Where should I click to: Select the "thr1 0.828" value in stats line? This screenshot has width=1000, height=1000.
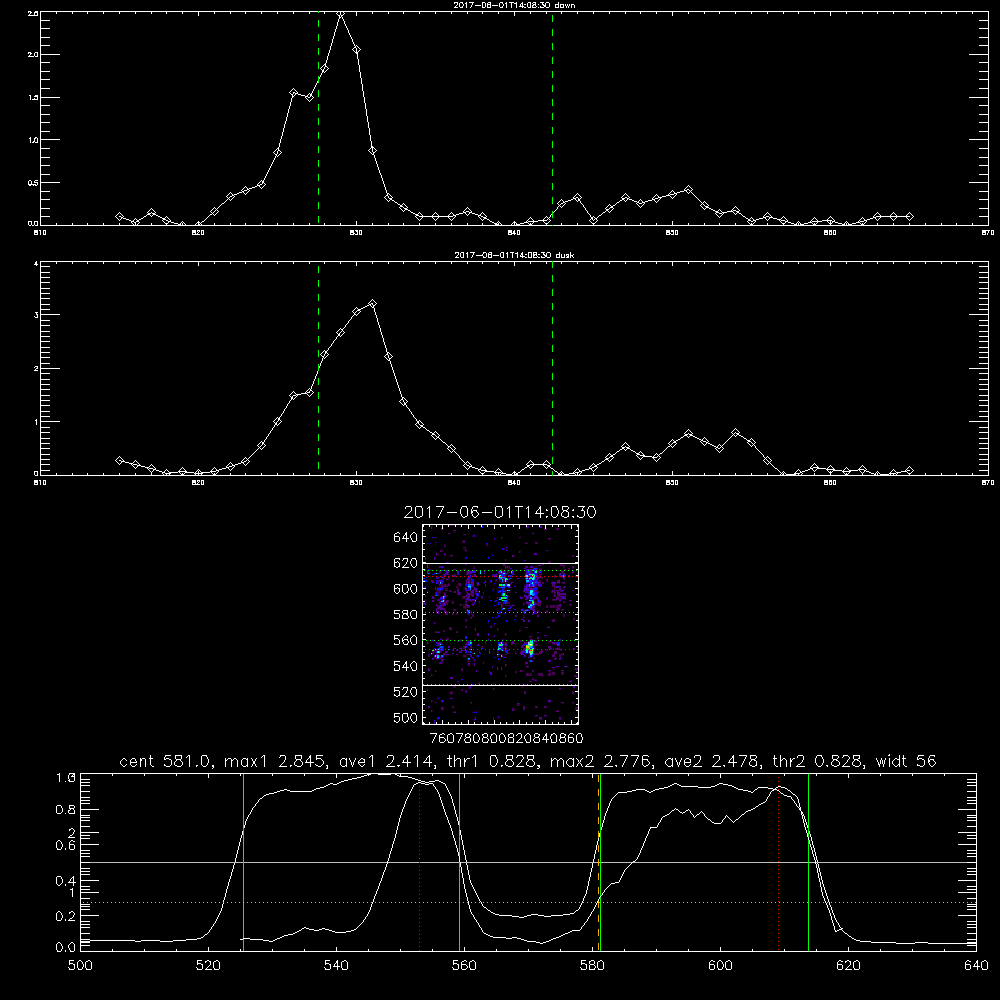492,761
